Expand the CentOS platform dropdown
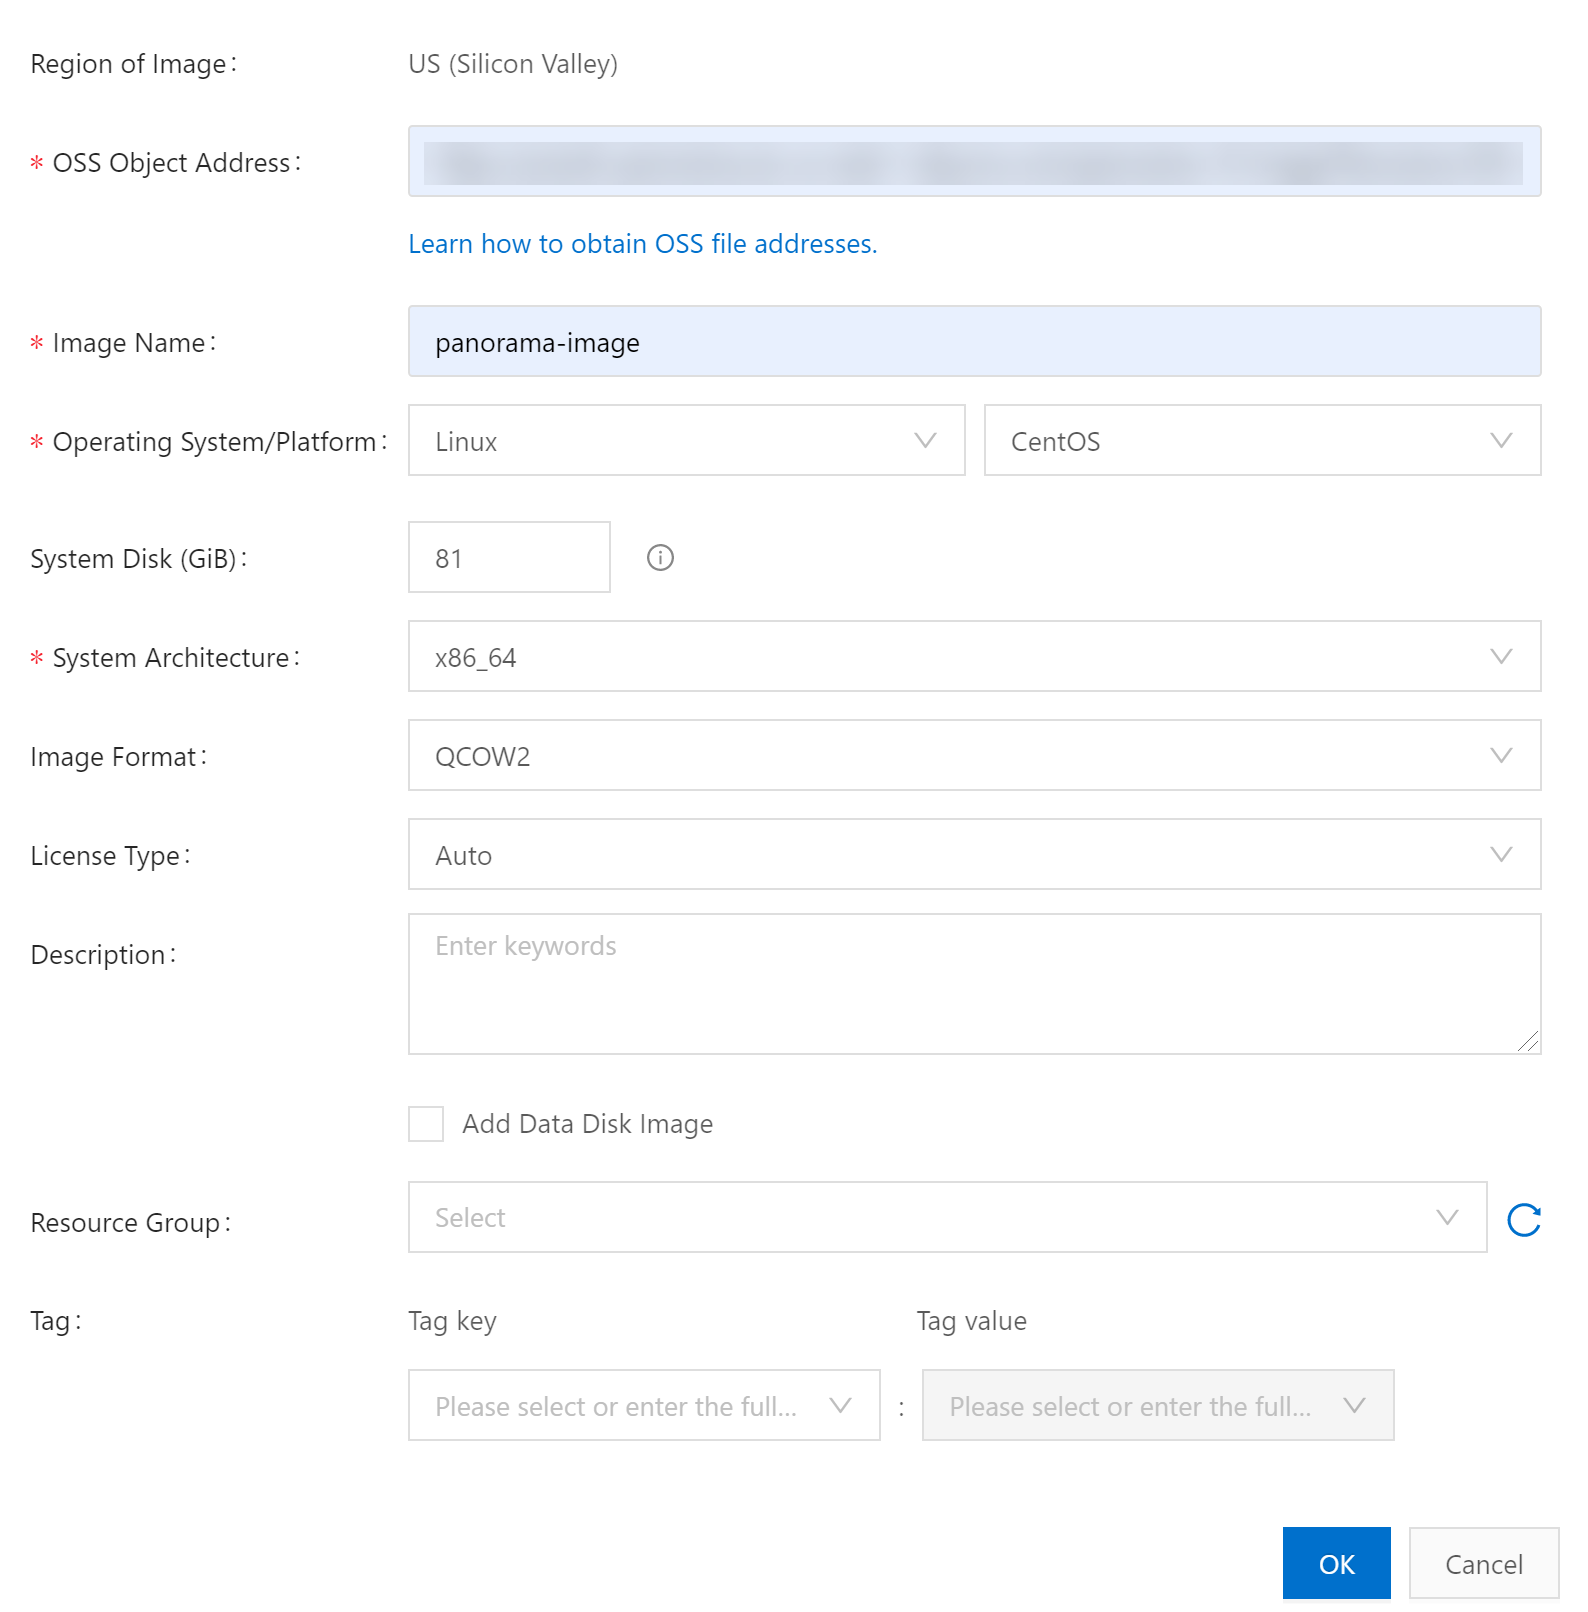 point(1261,441)
